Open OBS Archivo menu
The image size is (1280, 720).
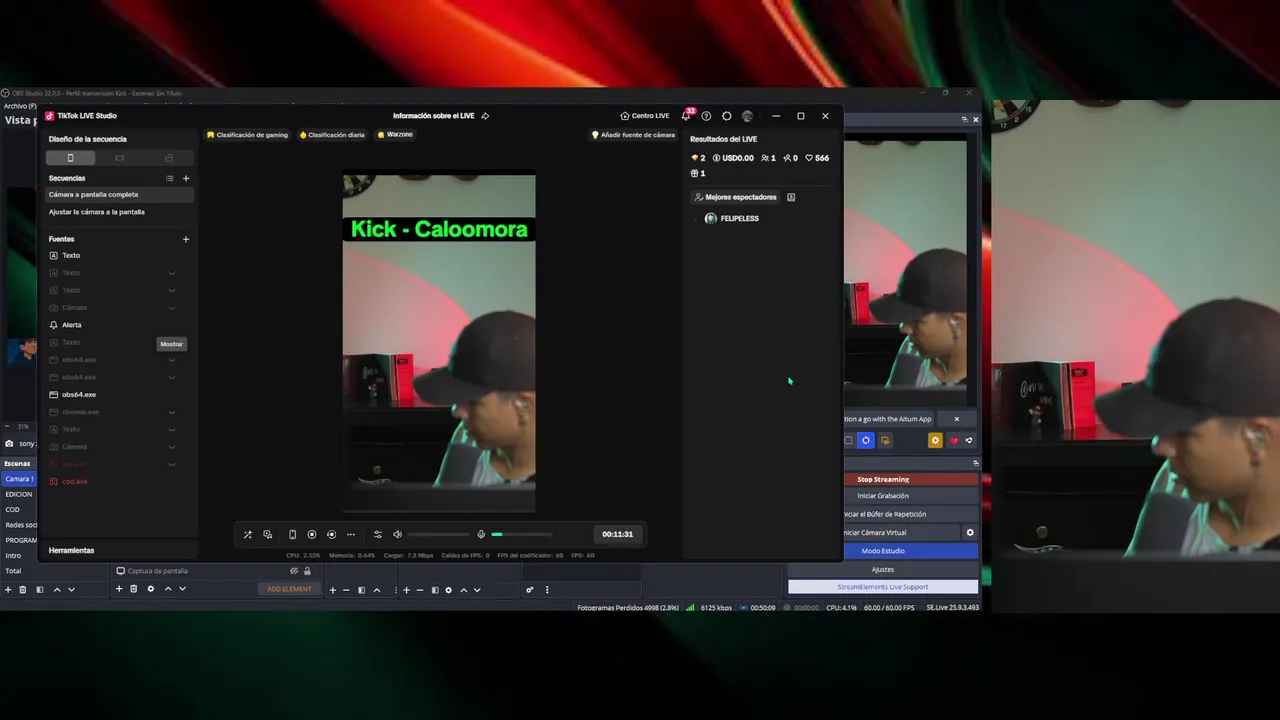[x=19, y=106]
